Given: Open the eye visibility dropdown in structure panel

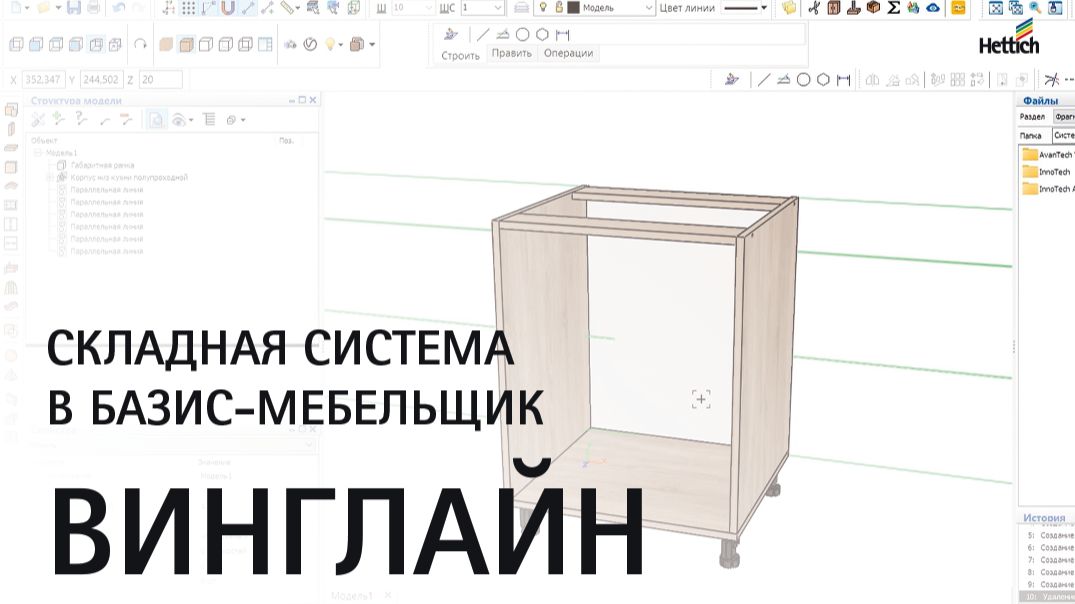Looking at the screenshot, I should pos(191,120).
